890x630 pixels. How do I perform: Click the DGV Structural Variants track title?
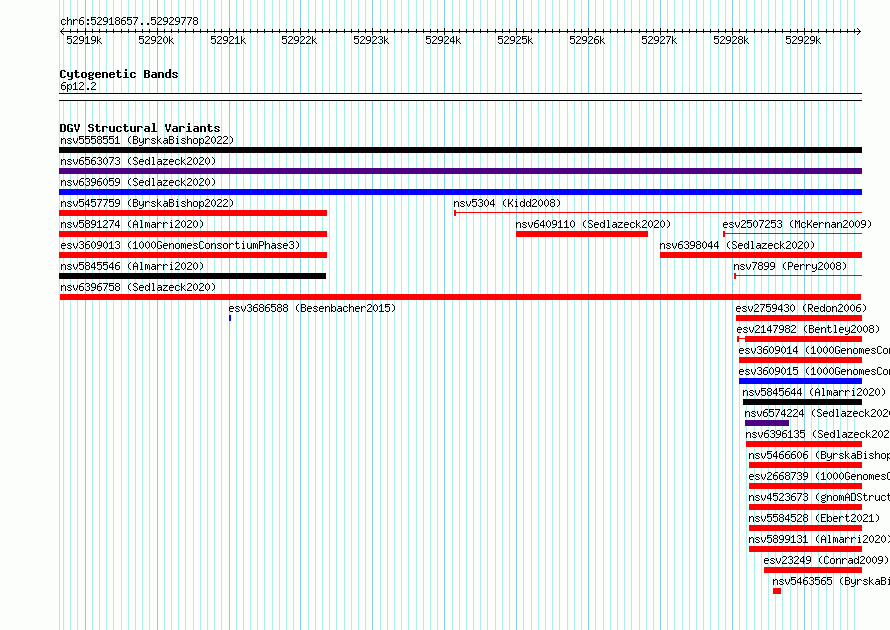point(140,128)
